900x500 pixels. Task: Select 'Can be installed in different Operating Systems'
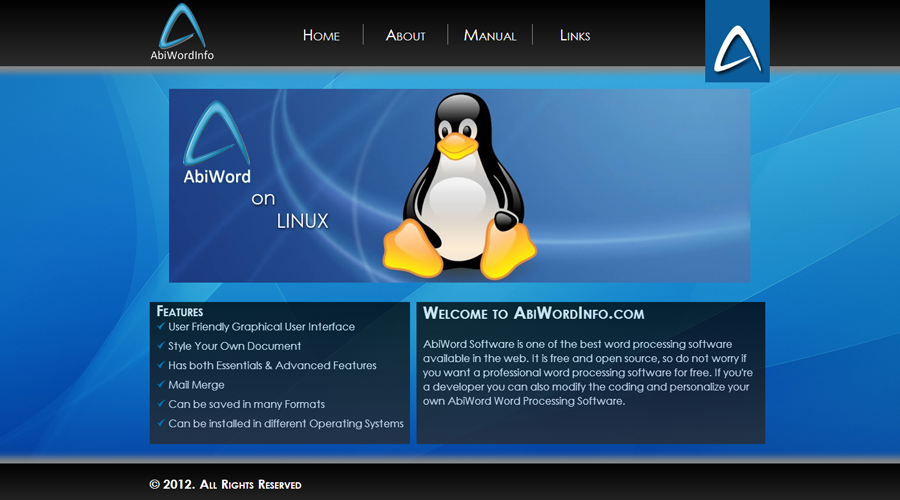pyautogui.click(x=286, y=424)
